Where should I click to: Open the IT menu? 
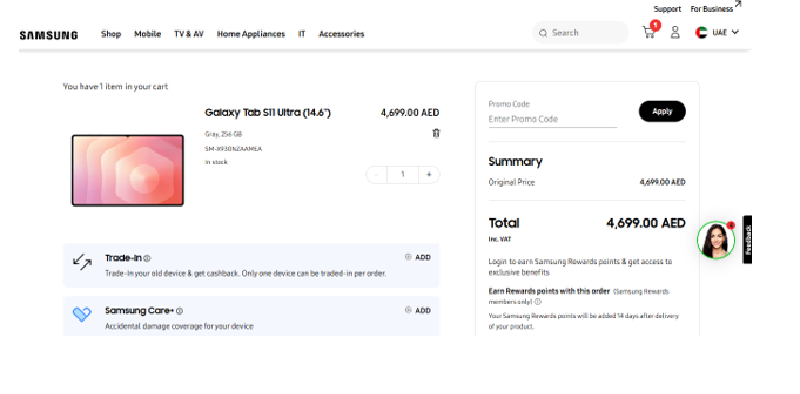(302, 34)
